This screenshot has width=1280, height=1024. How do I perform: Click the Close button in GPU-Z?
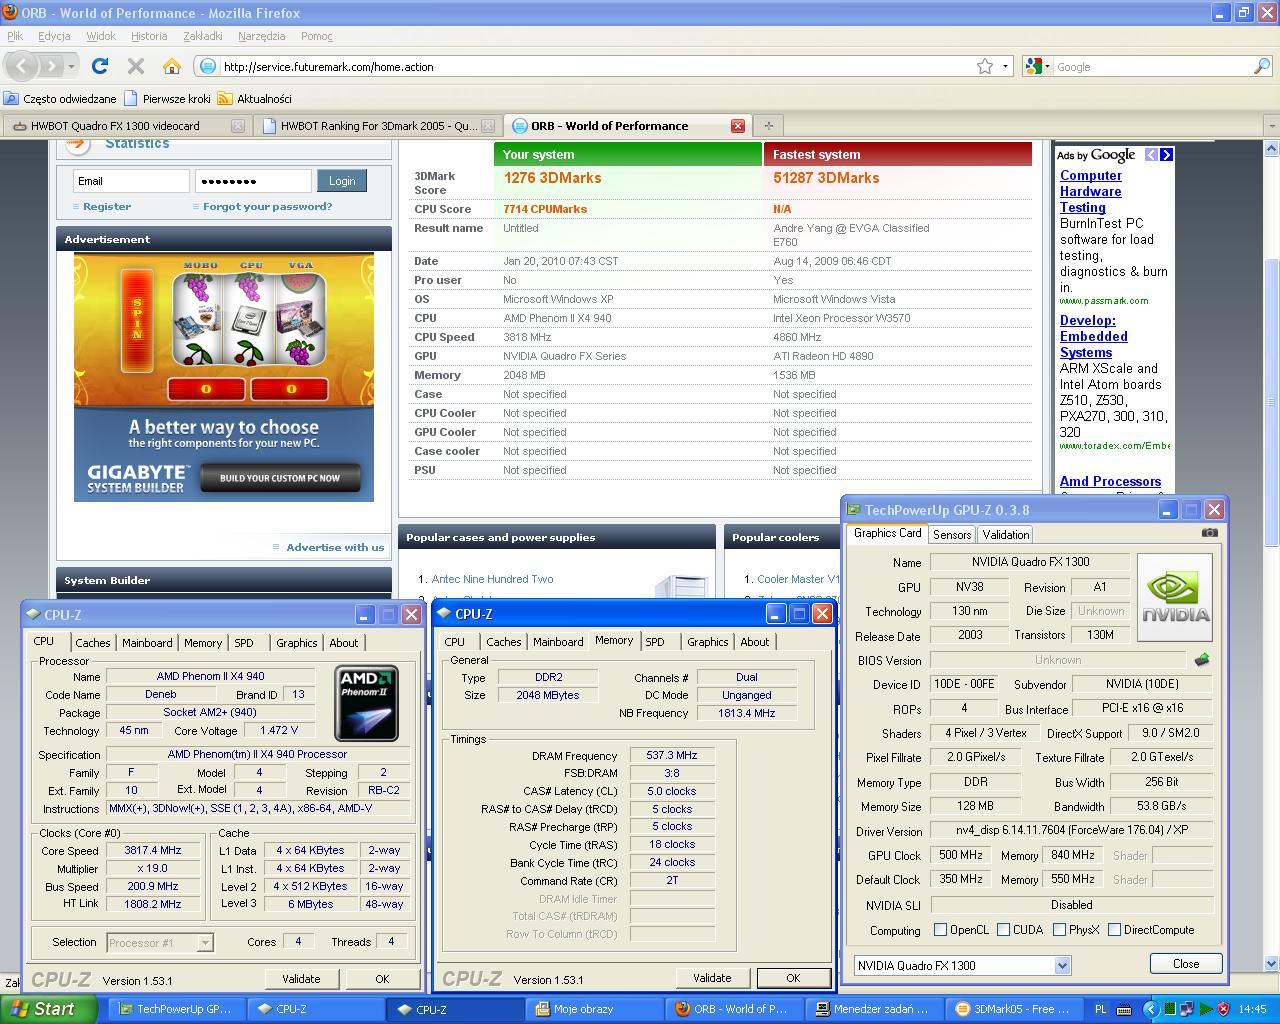pos(1186,964)
